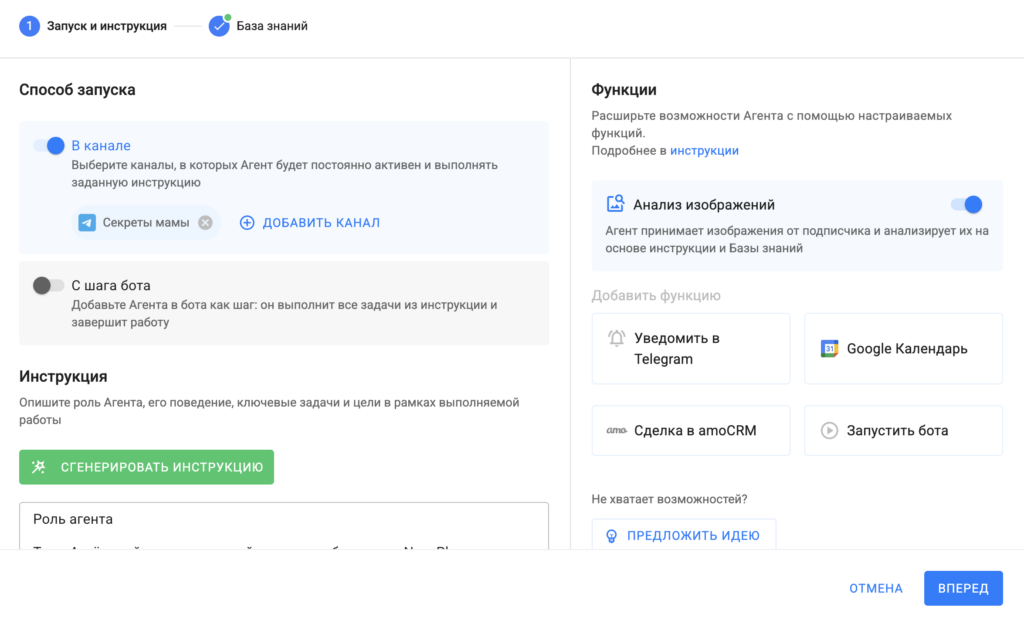Disable the В канале toggle
Viewport: 1024px width, 624px height.
pos(49,146)
